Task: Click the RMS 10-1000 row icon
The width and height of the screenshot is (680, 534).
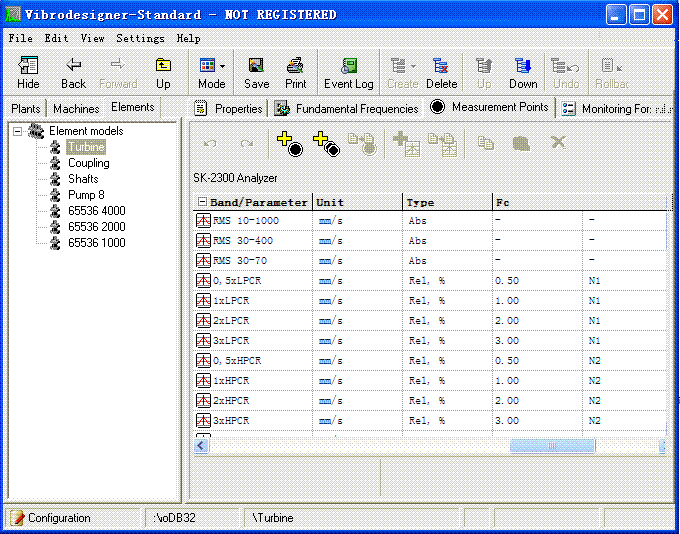Action: pyautogui.click(x=203, y=221)
